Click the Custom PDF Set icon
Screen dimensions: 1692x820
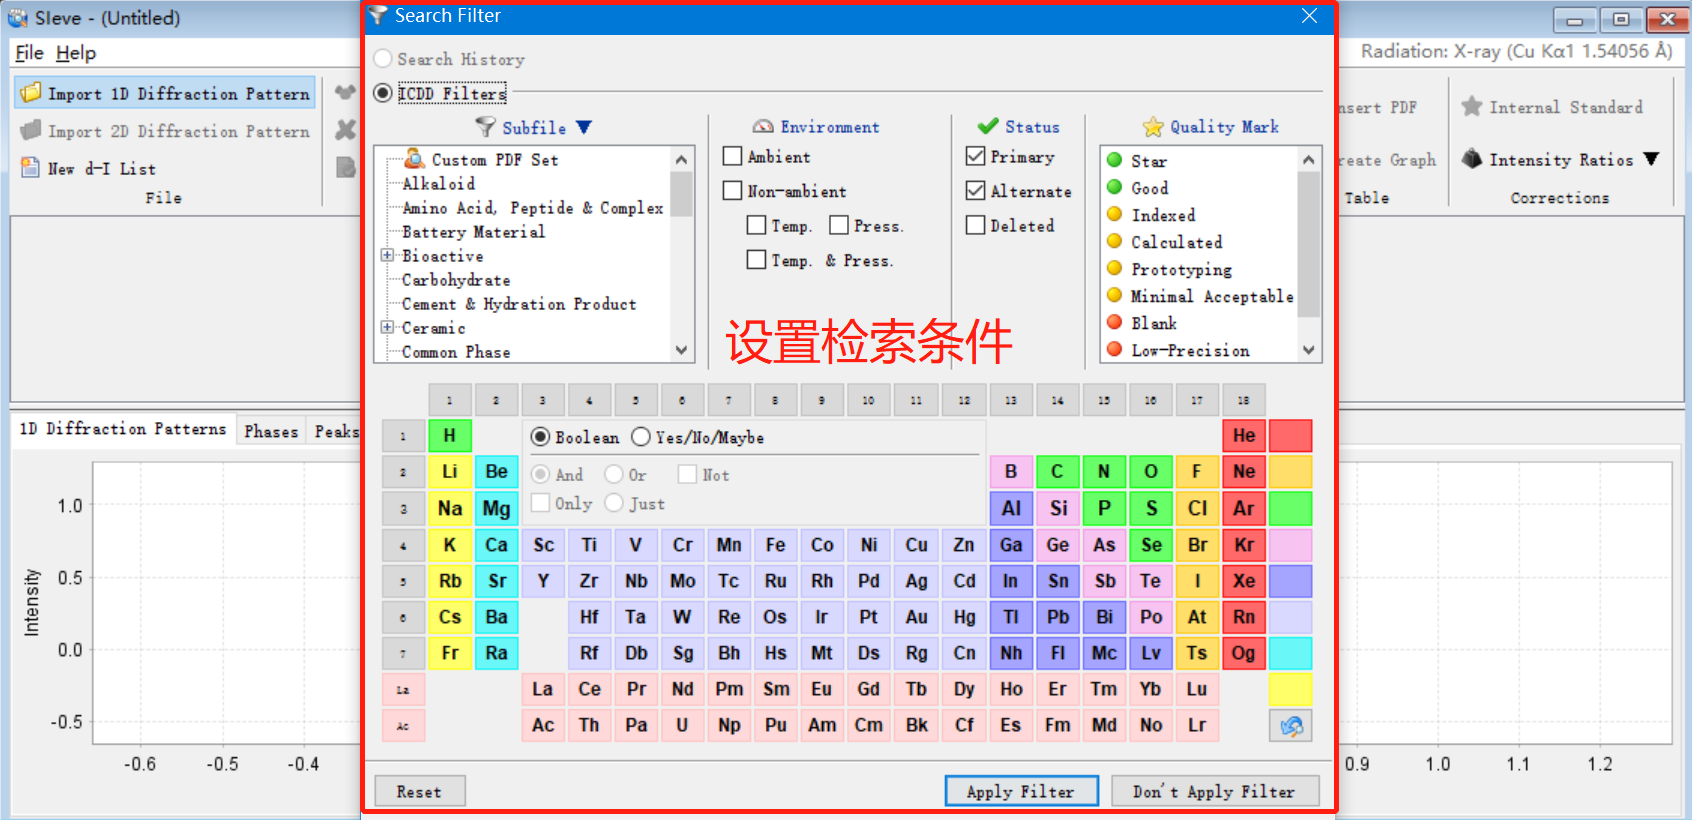[x=415, y=159]
